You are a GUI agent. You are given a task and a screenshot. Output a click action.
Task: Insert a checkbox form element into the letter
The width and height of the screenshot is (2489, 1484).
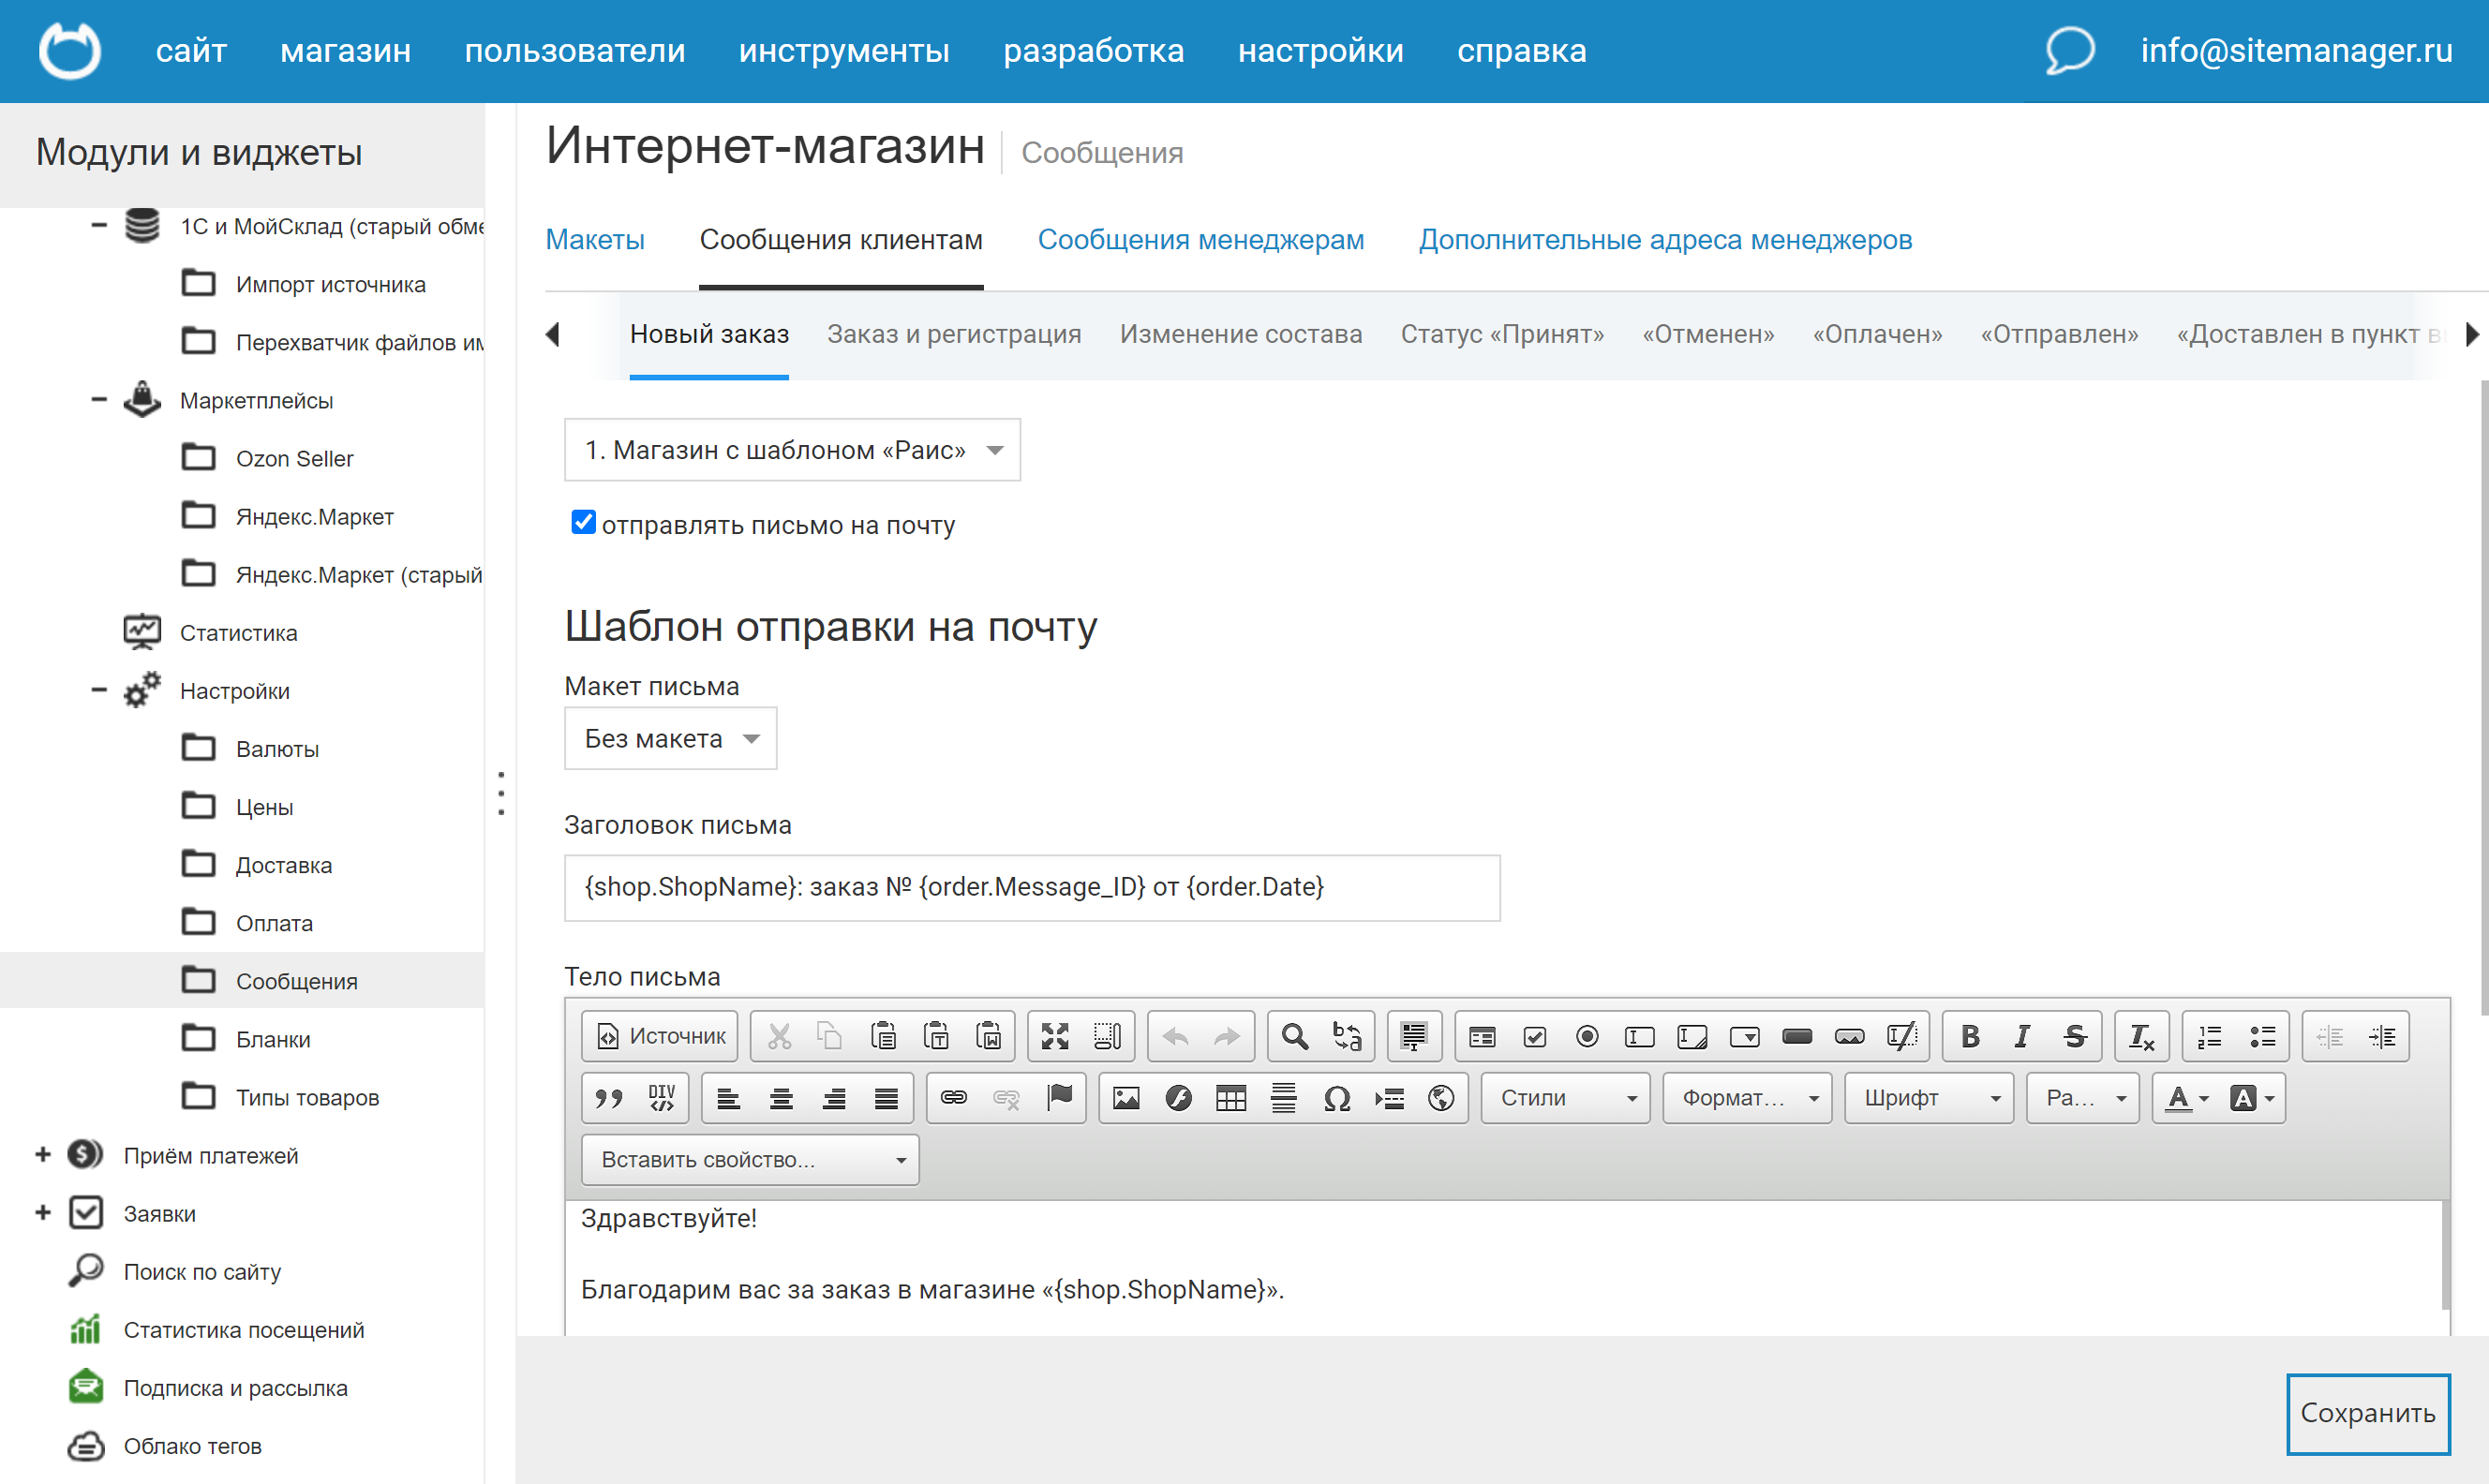pos(1535,1036)
